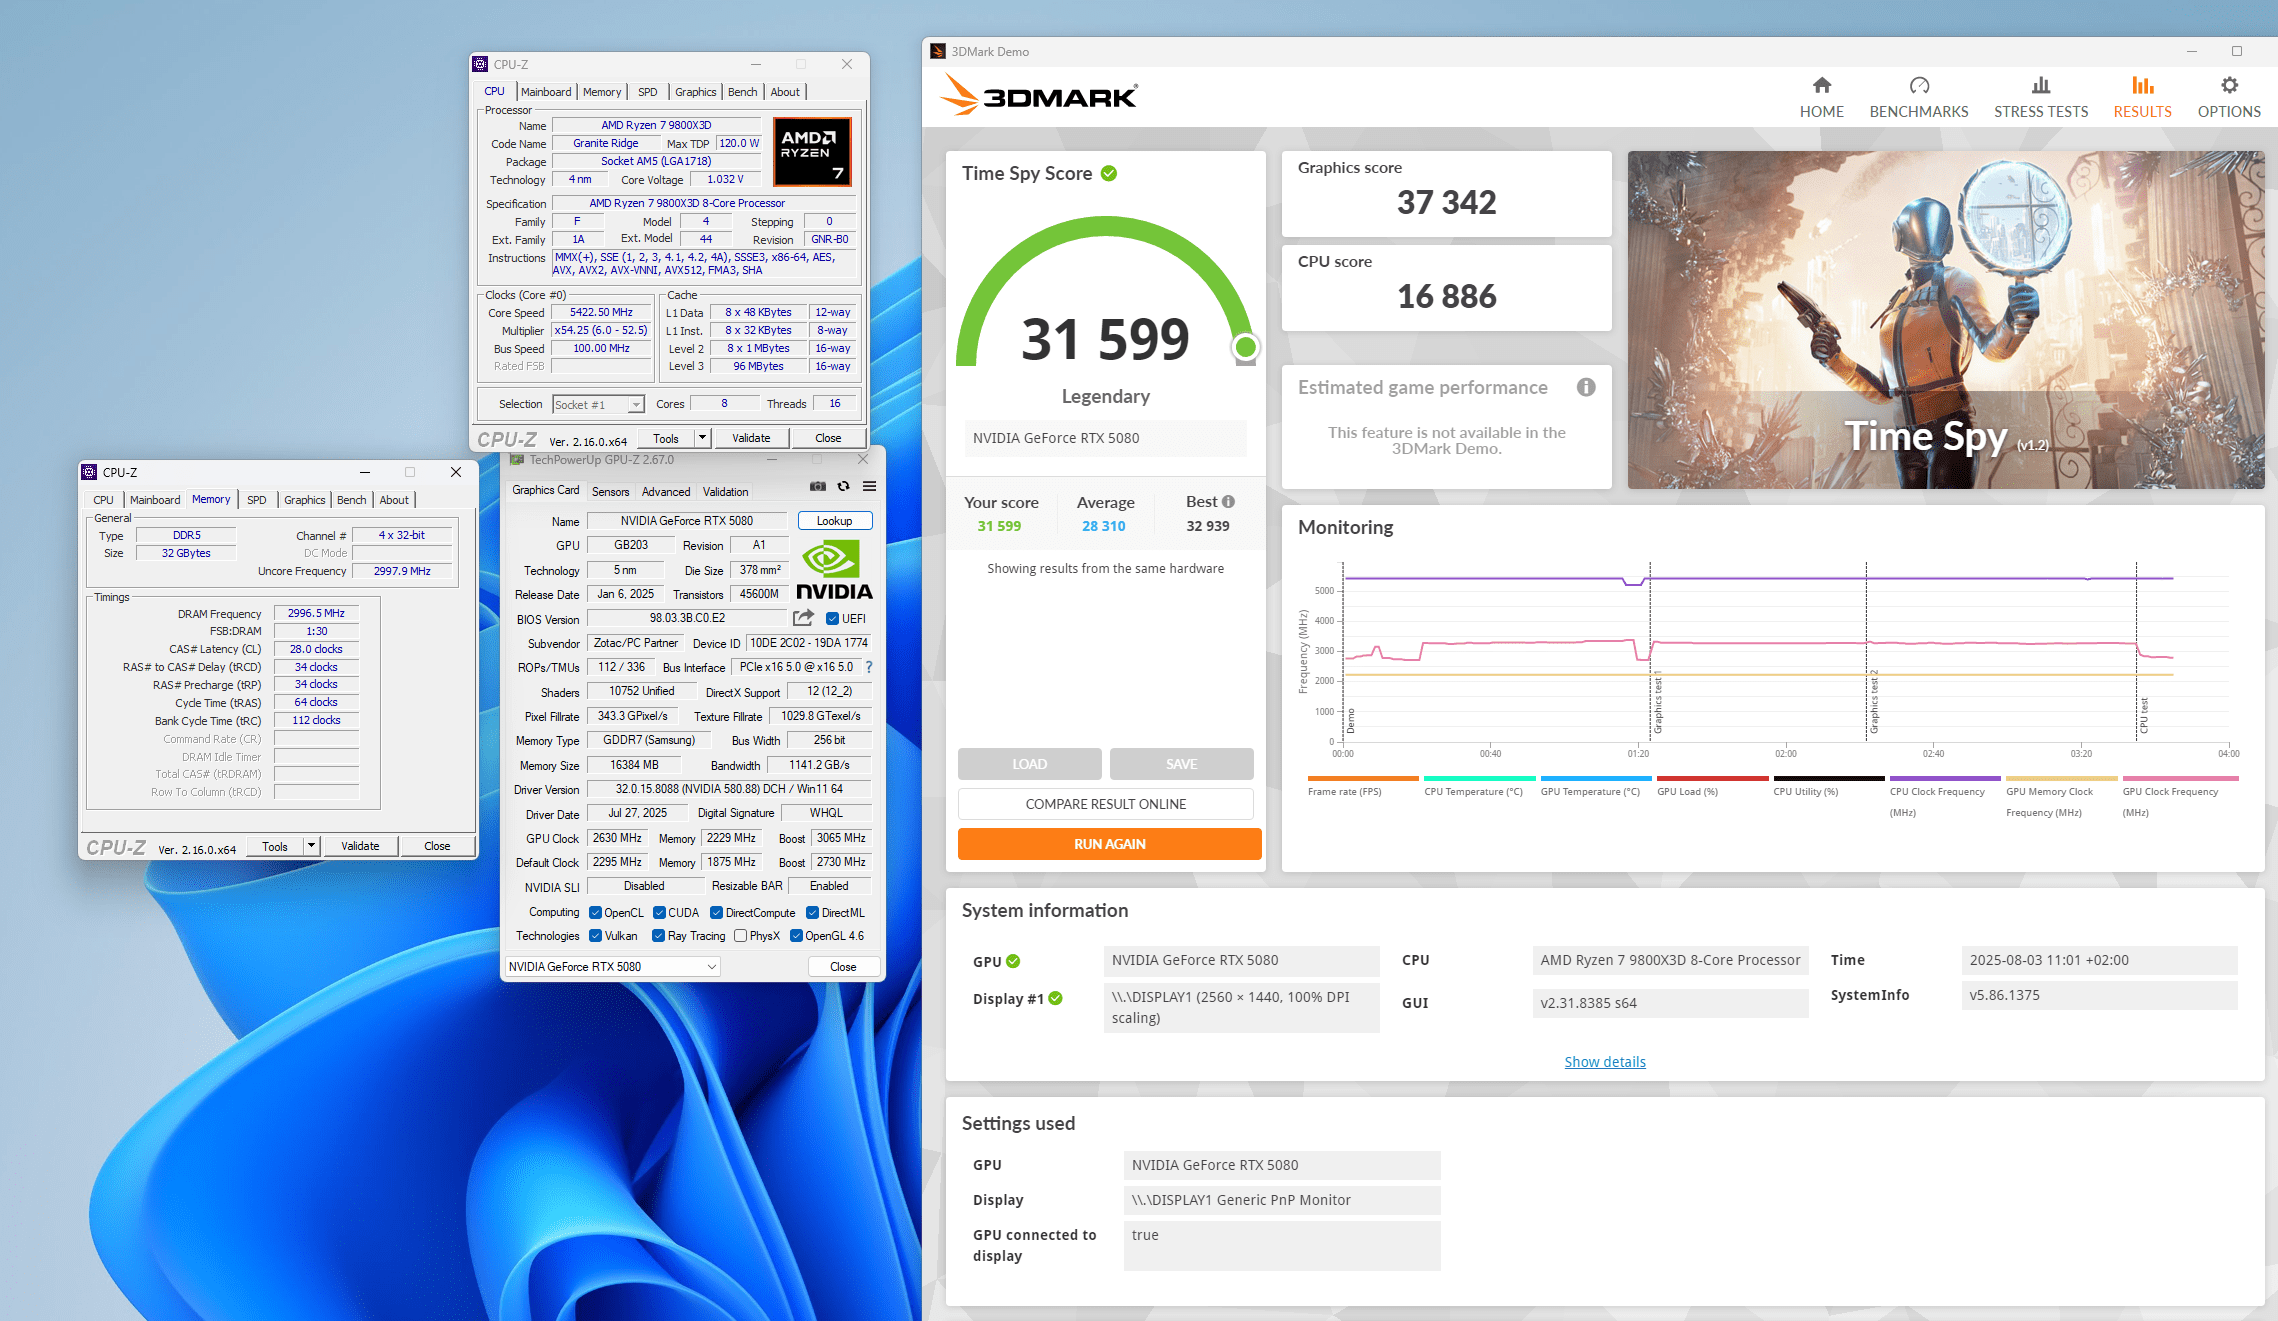
Task: Enable the PhysX checkbox
Action: tap(740, 936)
